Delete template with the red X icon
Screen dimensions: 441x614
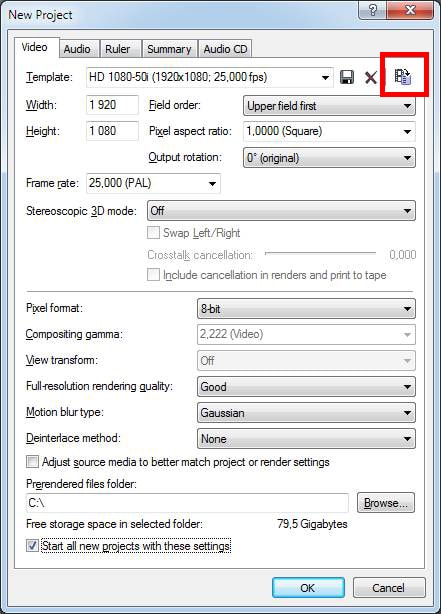pos(371,78)
